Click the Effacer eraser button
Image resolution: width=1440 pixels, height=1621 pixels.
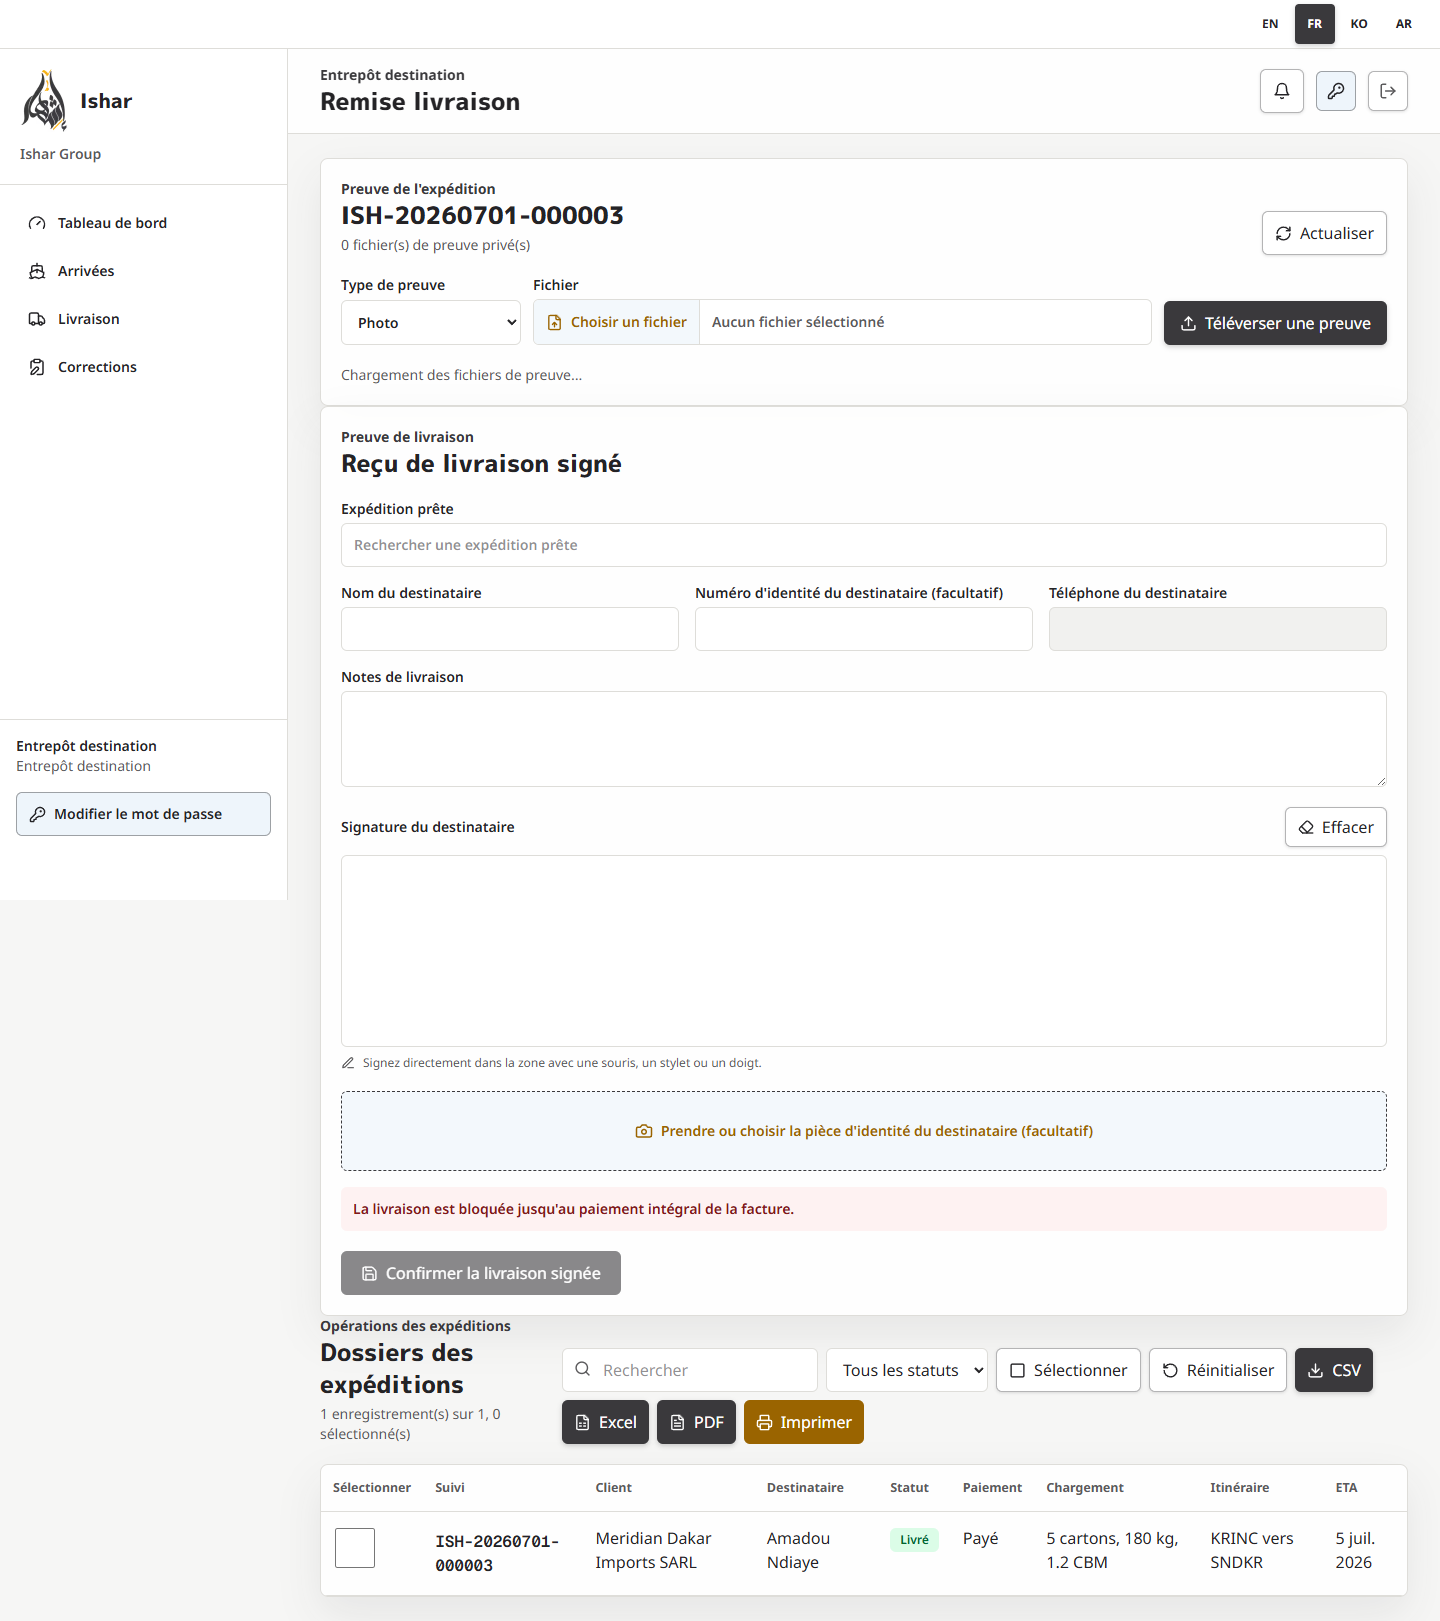pos(1336,827)
